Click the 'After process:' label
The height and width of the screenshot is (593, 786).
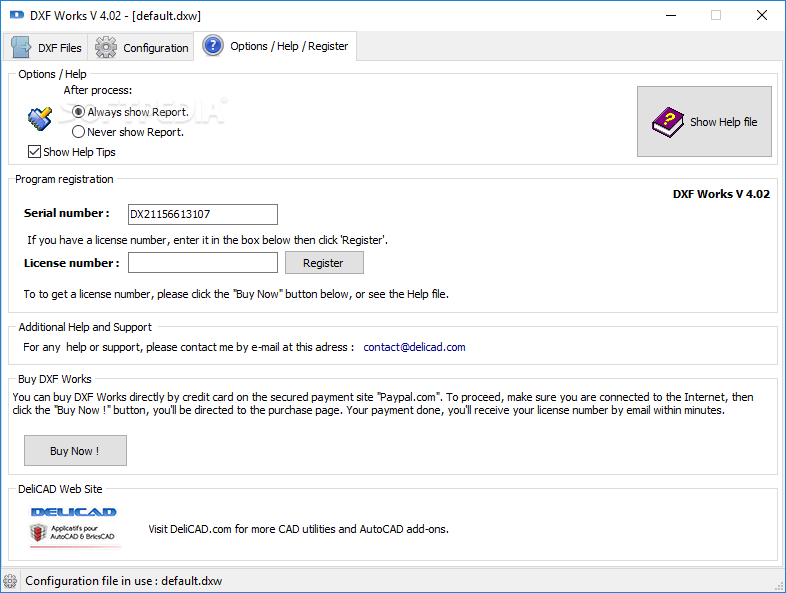tap(98, 90)
